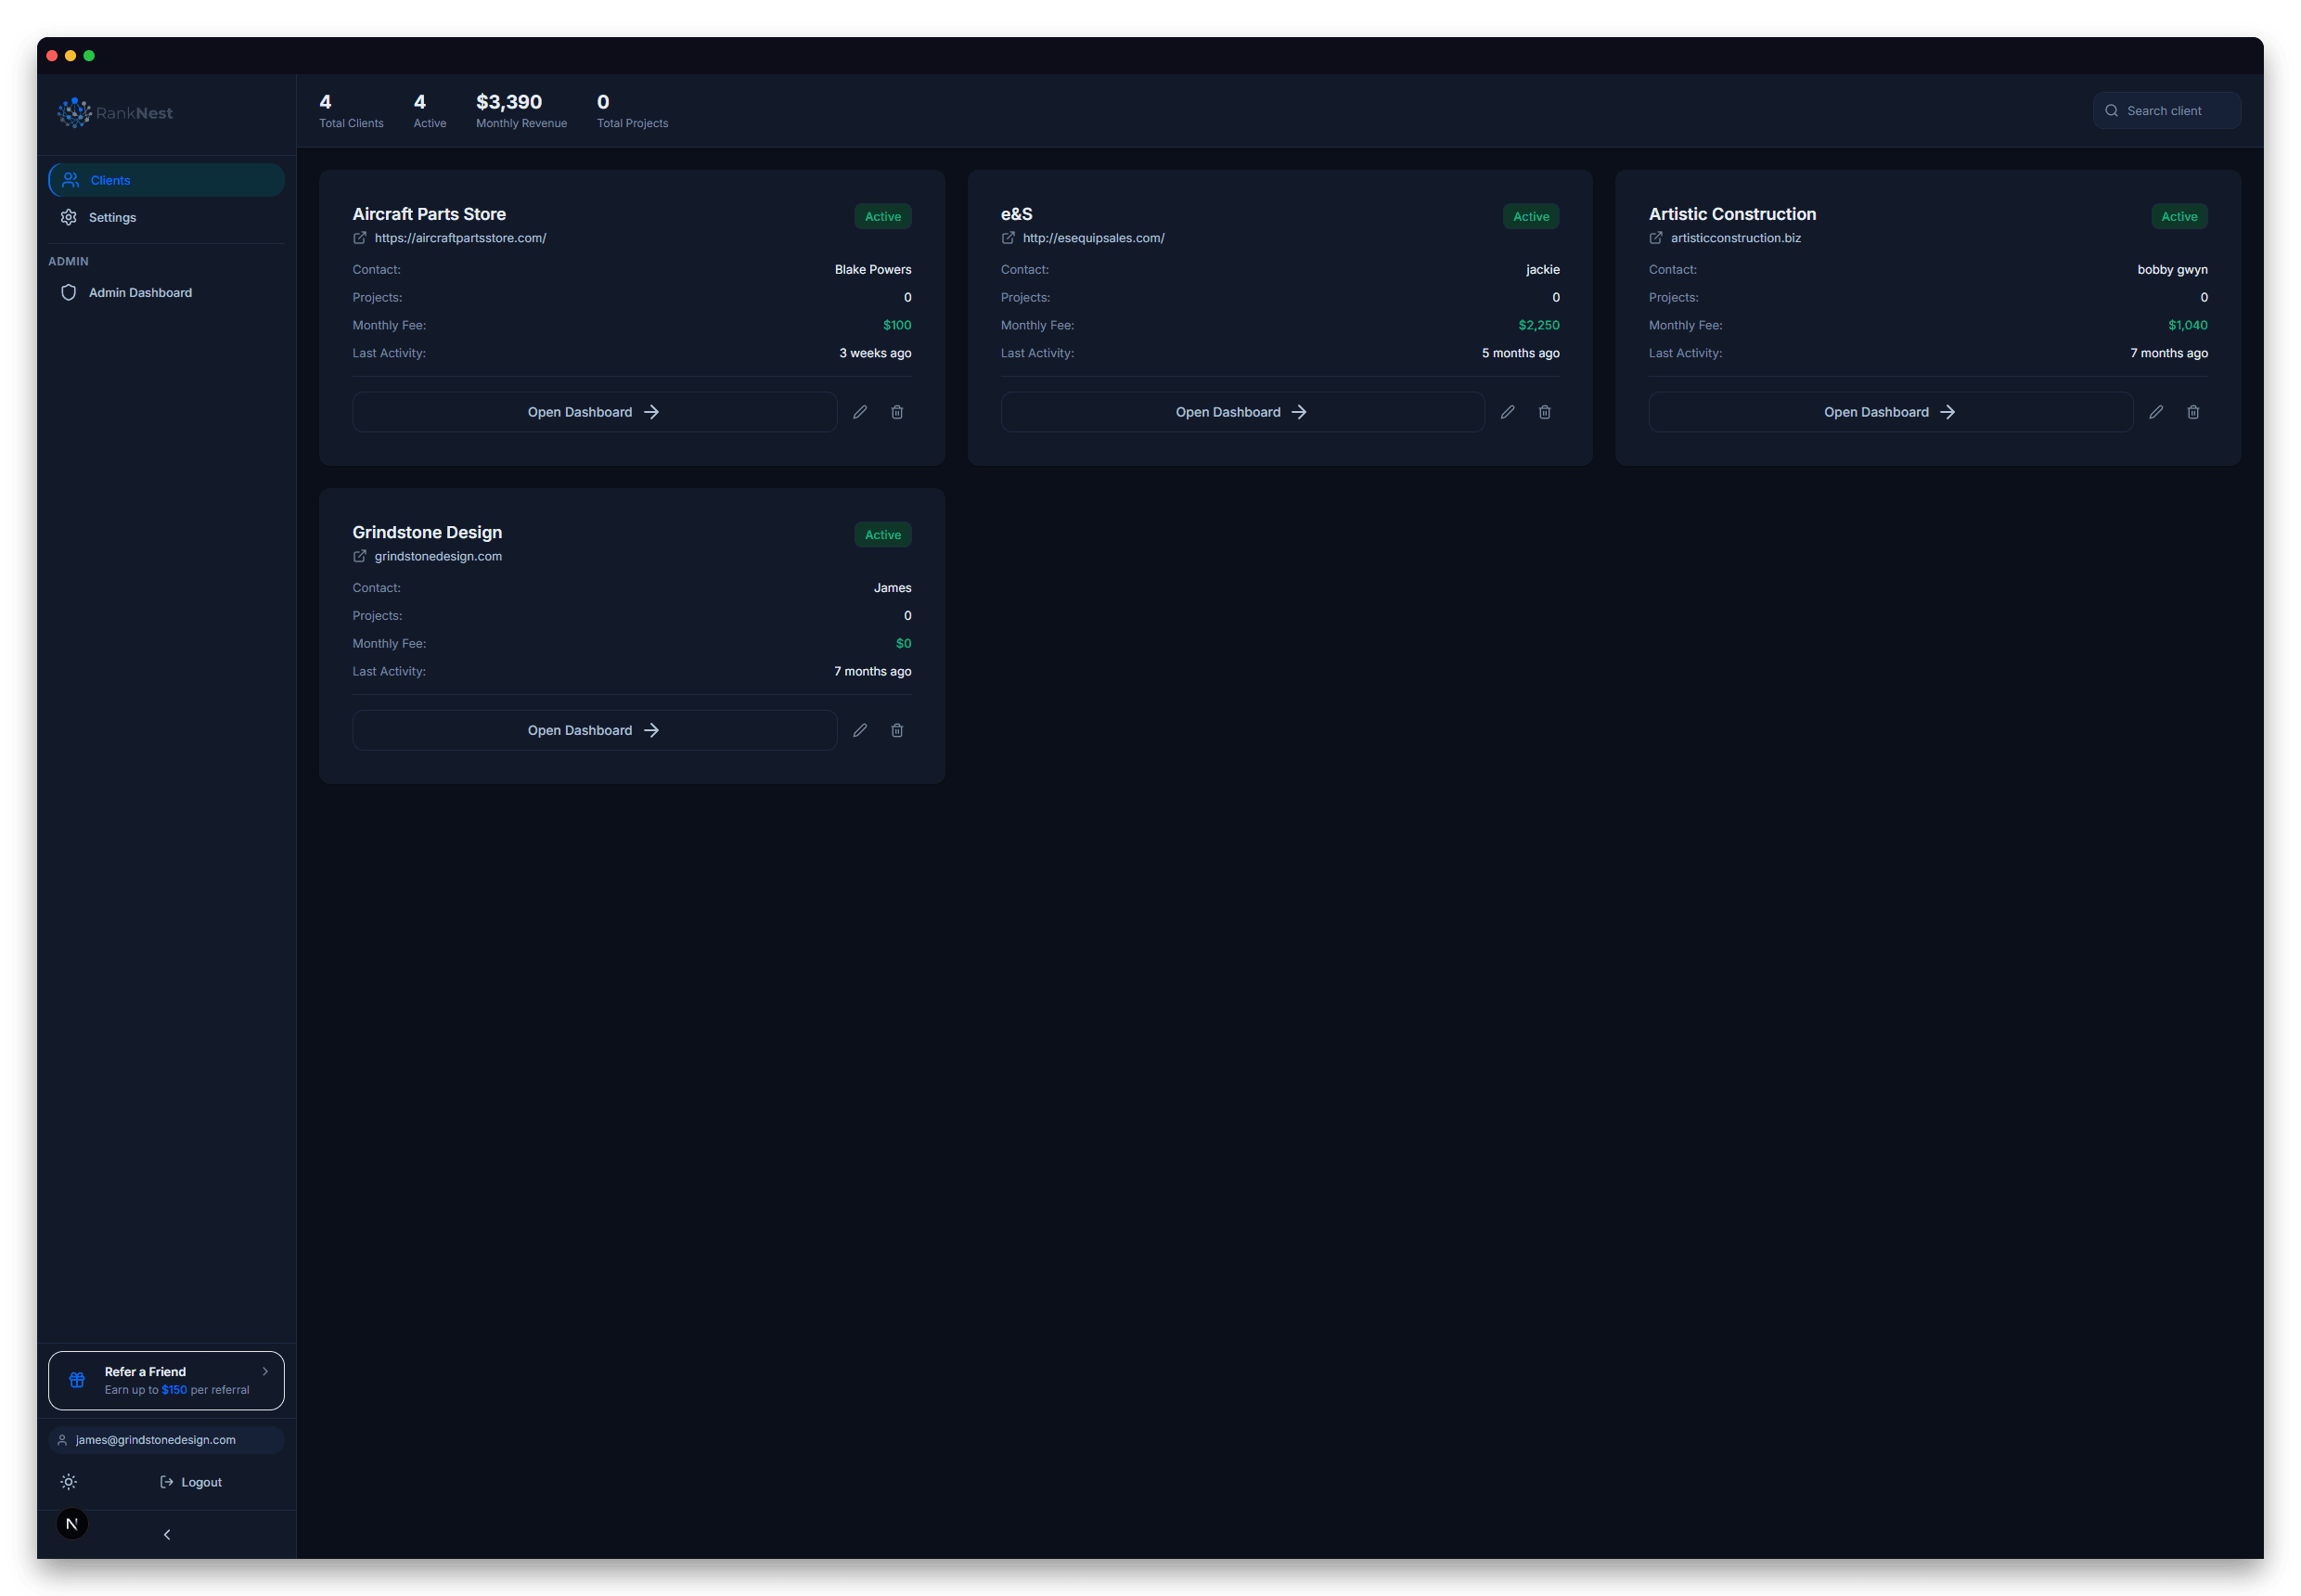Image resolution: width=2301 pixels, height=1596 pixels.
Task: Delete the Grindstone Design client via trash icon
Action: click(x=896, y=730)
